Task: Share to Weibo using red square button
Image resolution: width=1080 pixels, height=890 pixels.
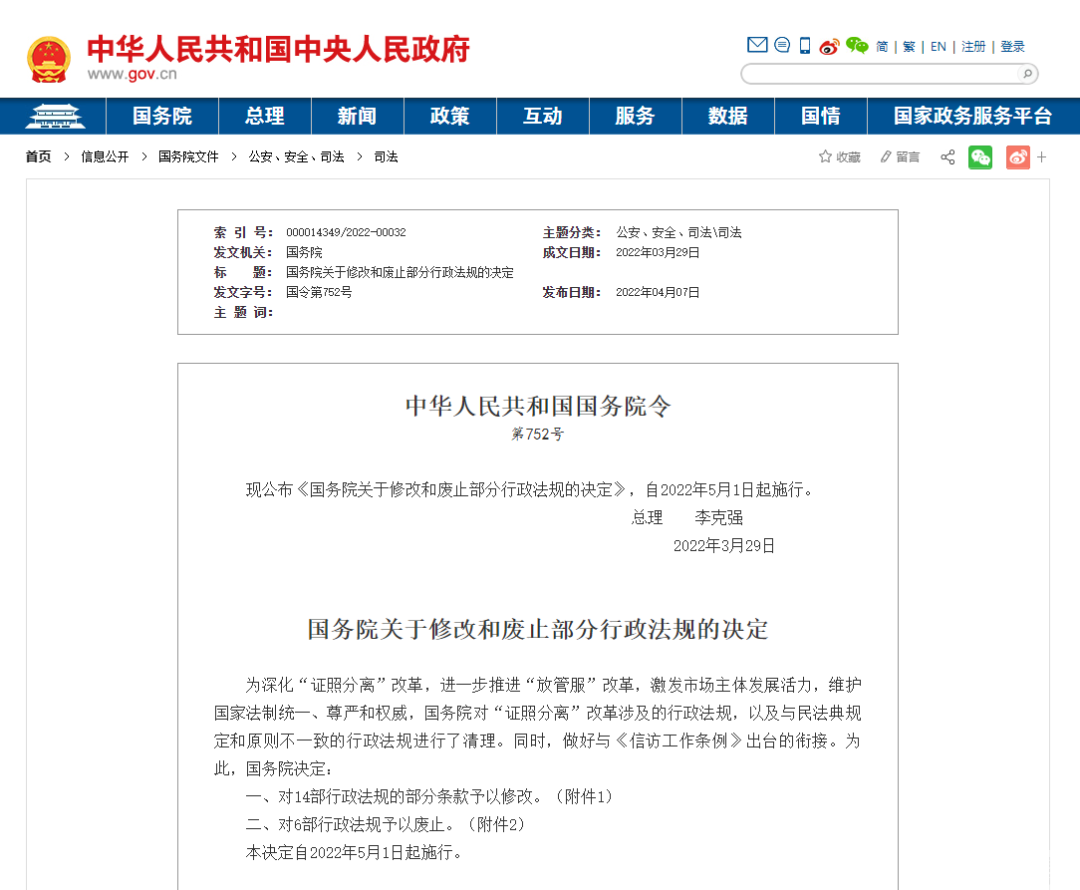Action: [1017, 157]
